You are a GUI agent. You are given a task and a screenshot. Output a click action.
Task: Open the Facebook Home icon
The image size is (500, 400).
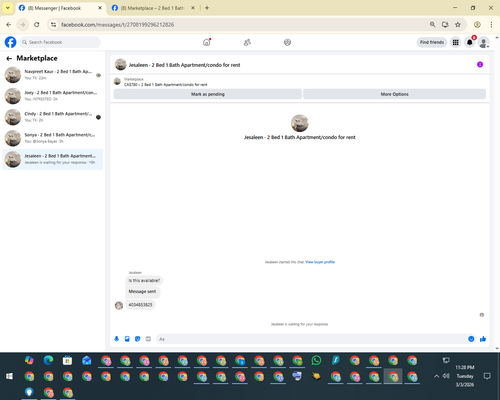coord(207,42)
